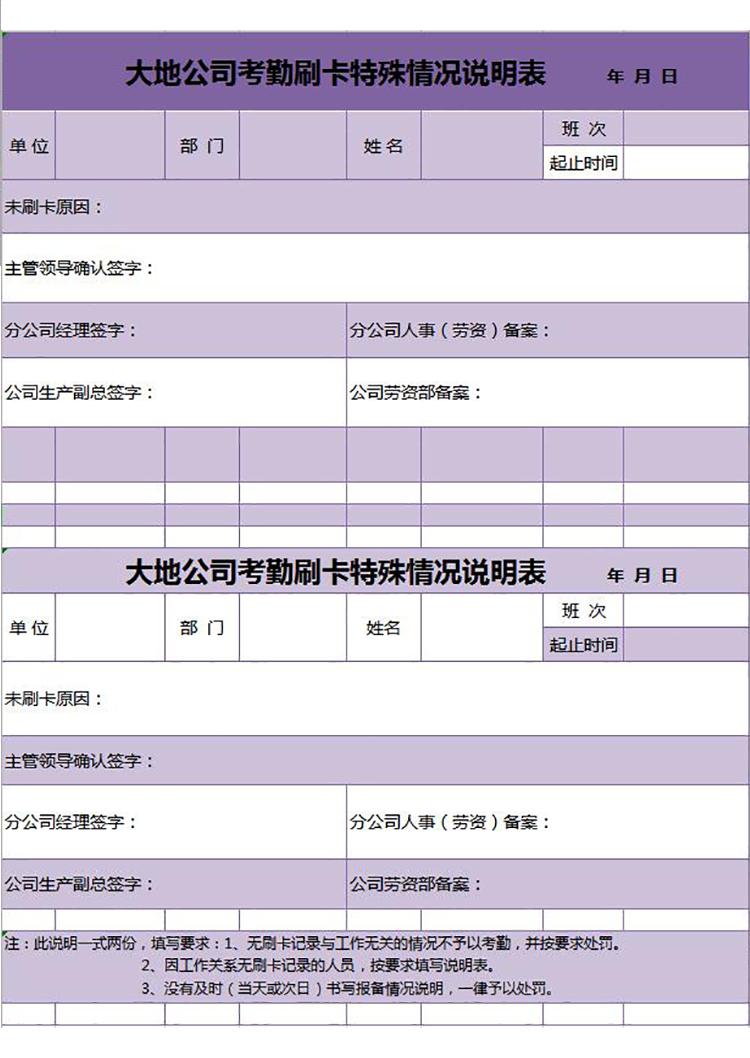Click note line 2、因工作关系无刷卡记录的人员
The width and height of the screenshot is (750, 1058).
318,965
